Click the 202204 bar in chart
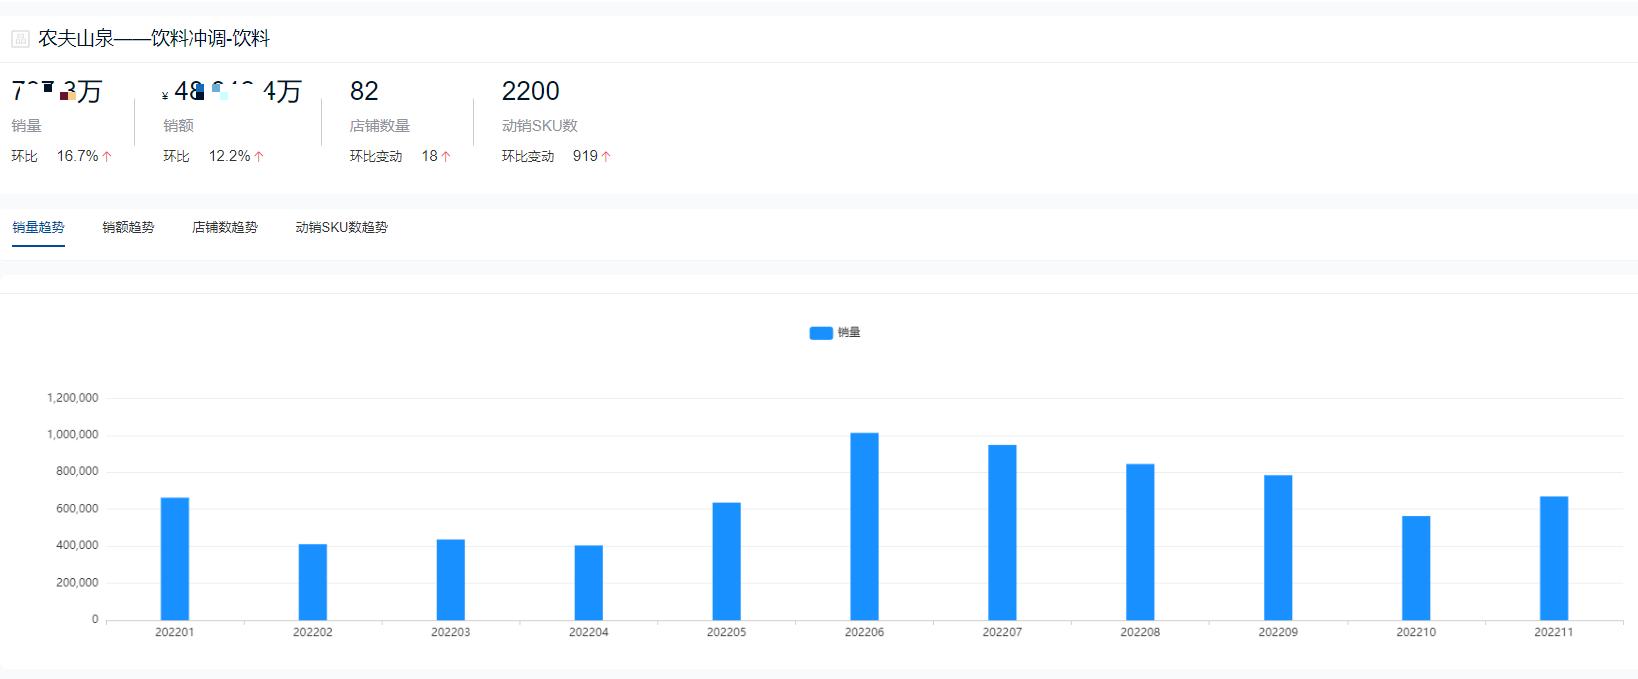Viewport: 1638px width, 679px height. point(589,582)
